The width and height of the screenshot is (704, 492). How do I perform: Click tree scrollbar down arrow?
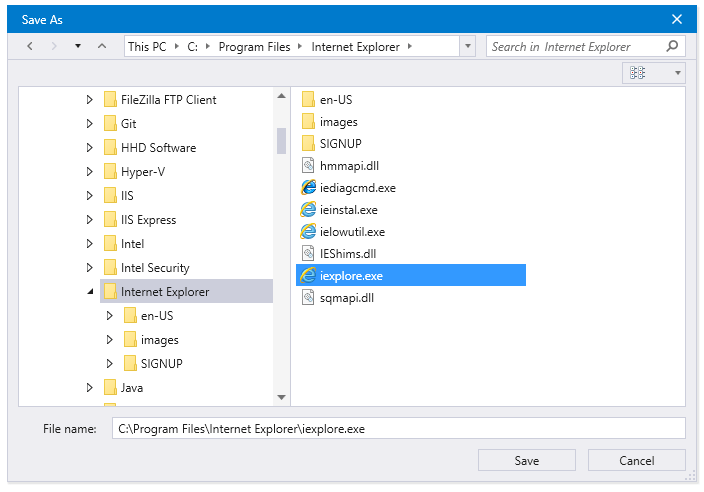[282, 397]
